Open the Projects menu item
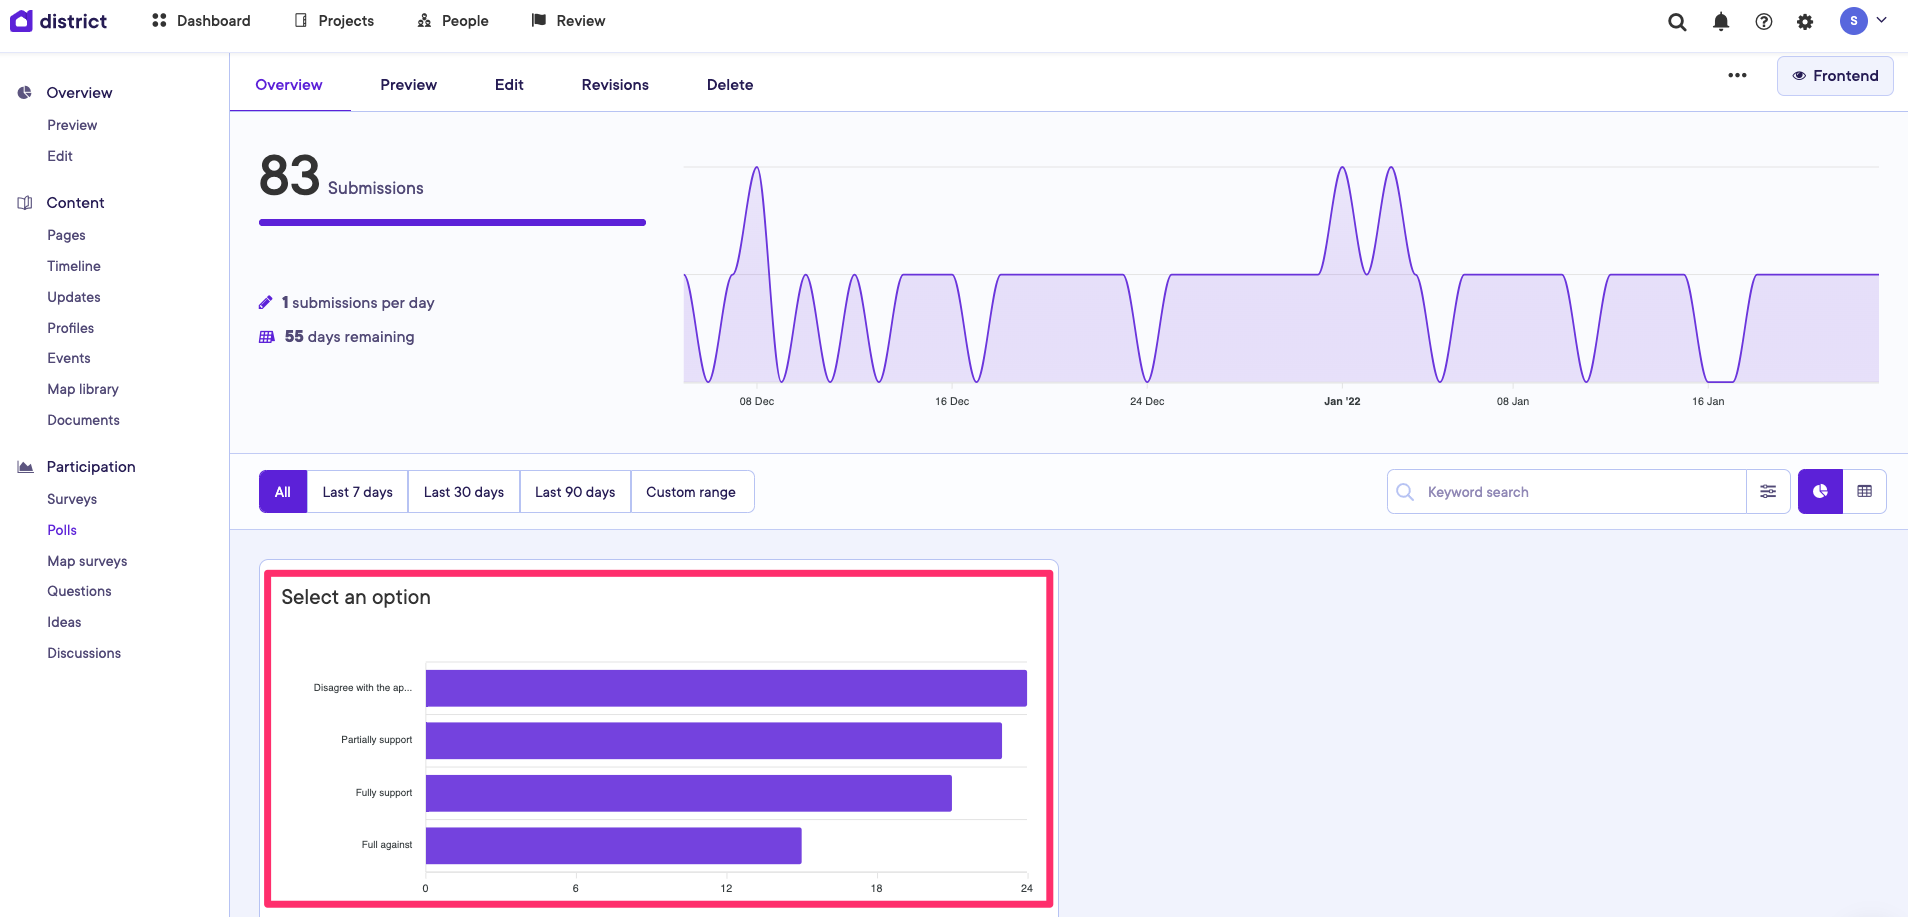 click(x=334, y=21)
